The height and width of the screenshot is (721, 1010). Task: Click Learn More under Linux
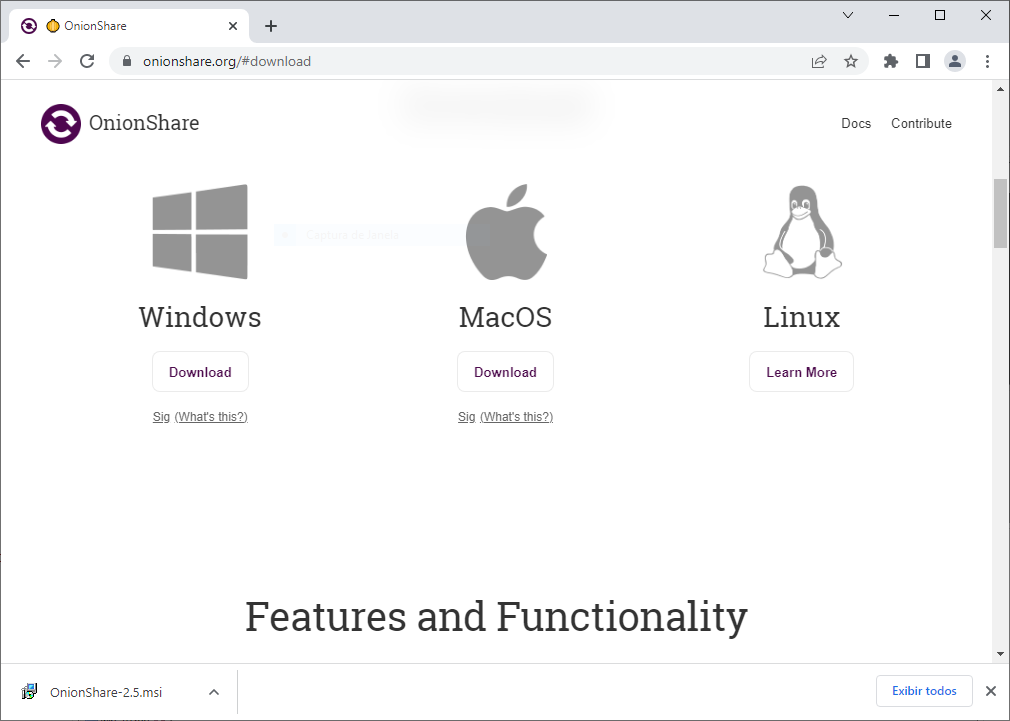[801, 372]
